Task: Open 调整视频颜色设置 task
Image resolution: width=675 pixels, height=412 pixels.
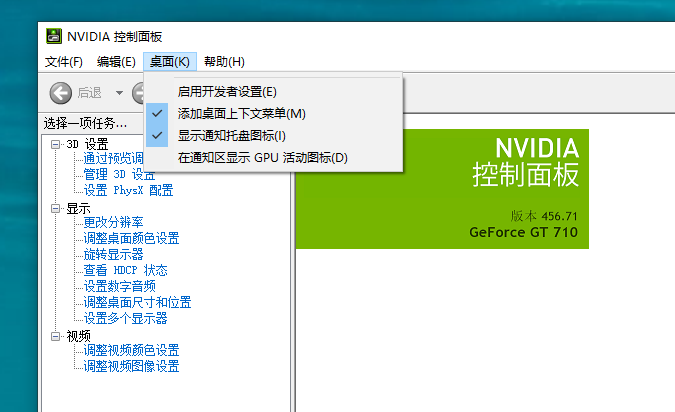Action: click(x=131, y=350)
